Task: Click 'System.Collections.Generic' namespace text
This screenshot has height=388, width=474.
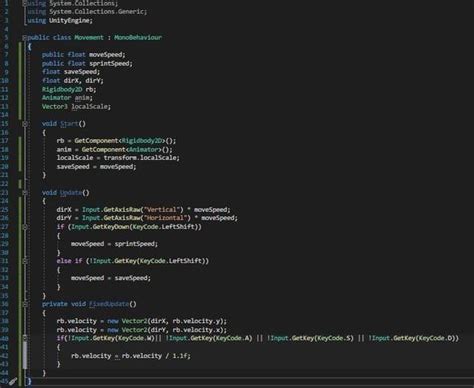Action: [96, 12]
